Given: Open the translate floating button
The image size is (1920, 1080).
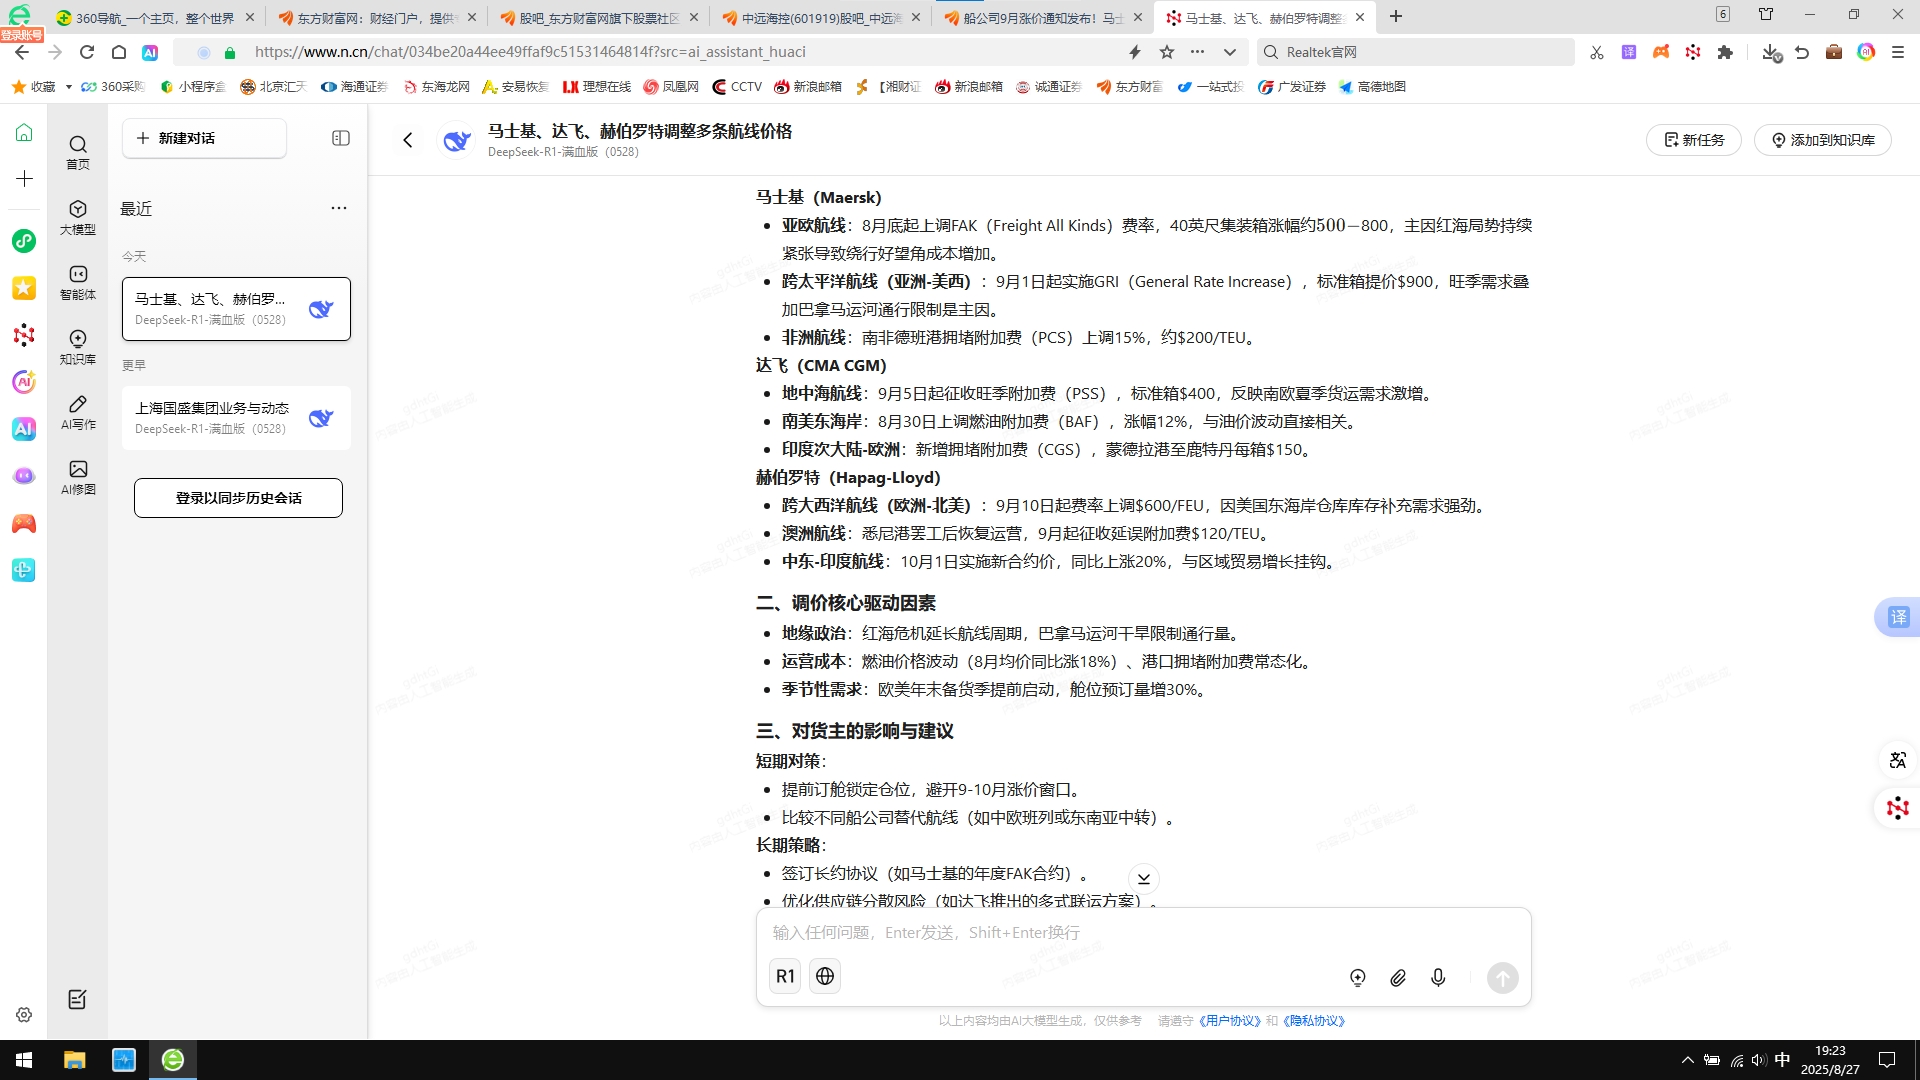Looking at the screenshot, I should (1898, 617).
